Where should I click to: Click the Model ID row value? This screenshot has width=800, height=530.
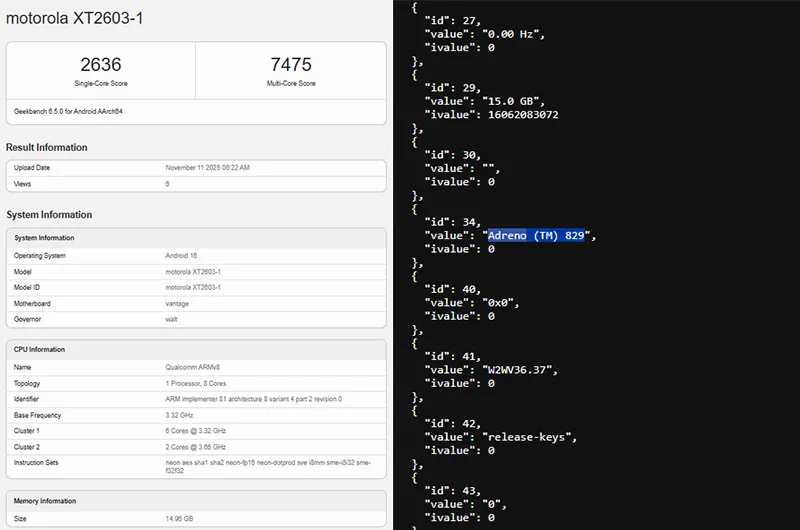(194, 288)
